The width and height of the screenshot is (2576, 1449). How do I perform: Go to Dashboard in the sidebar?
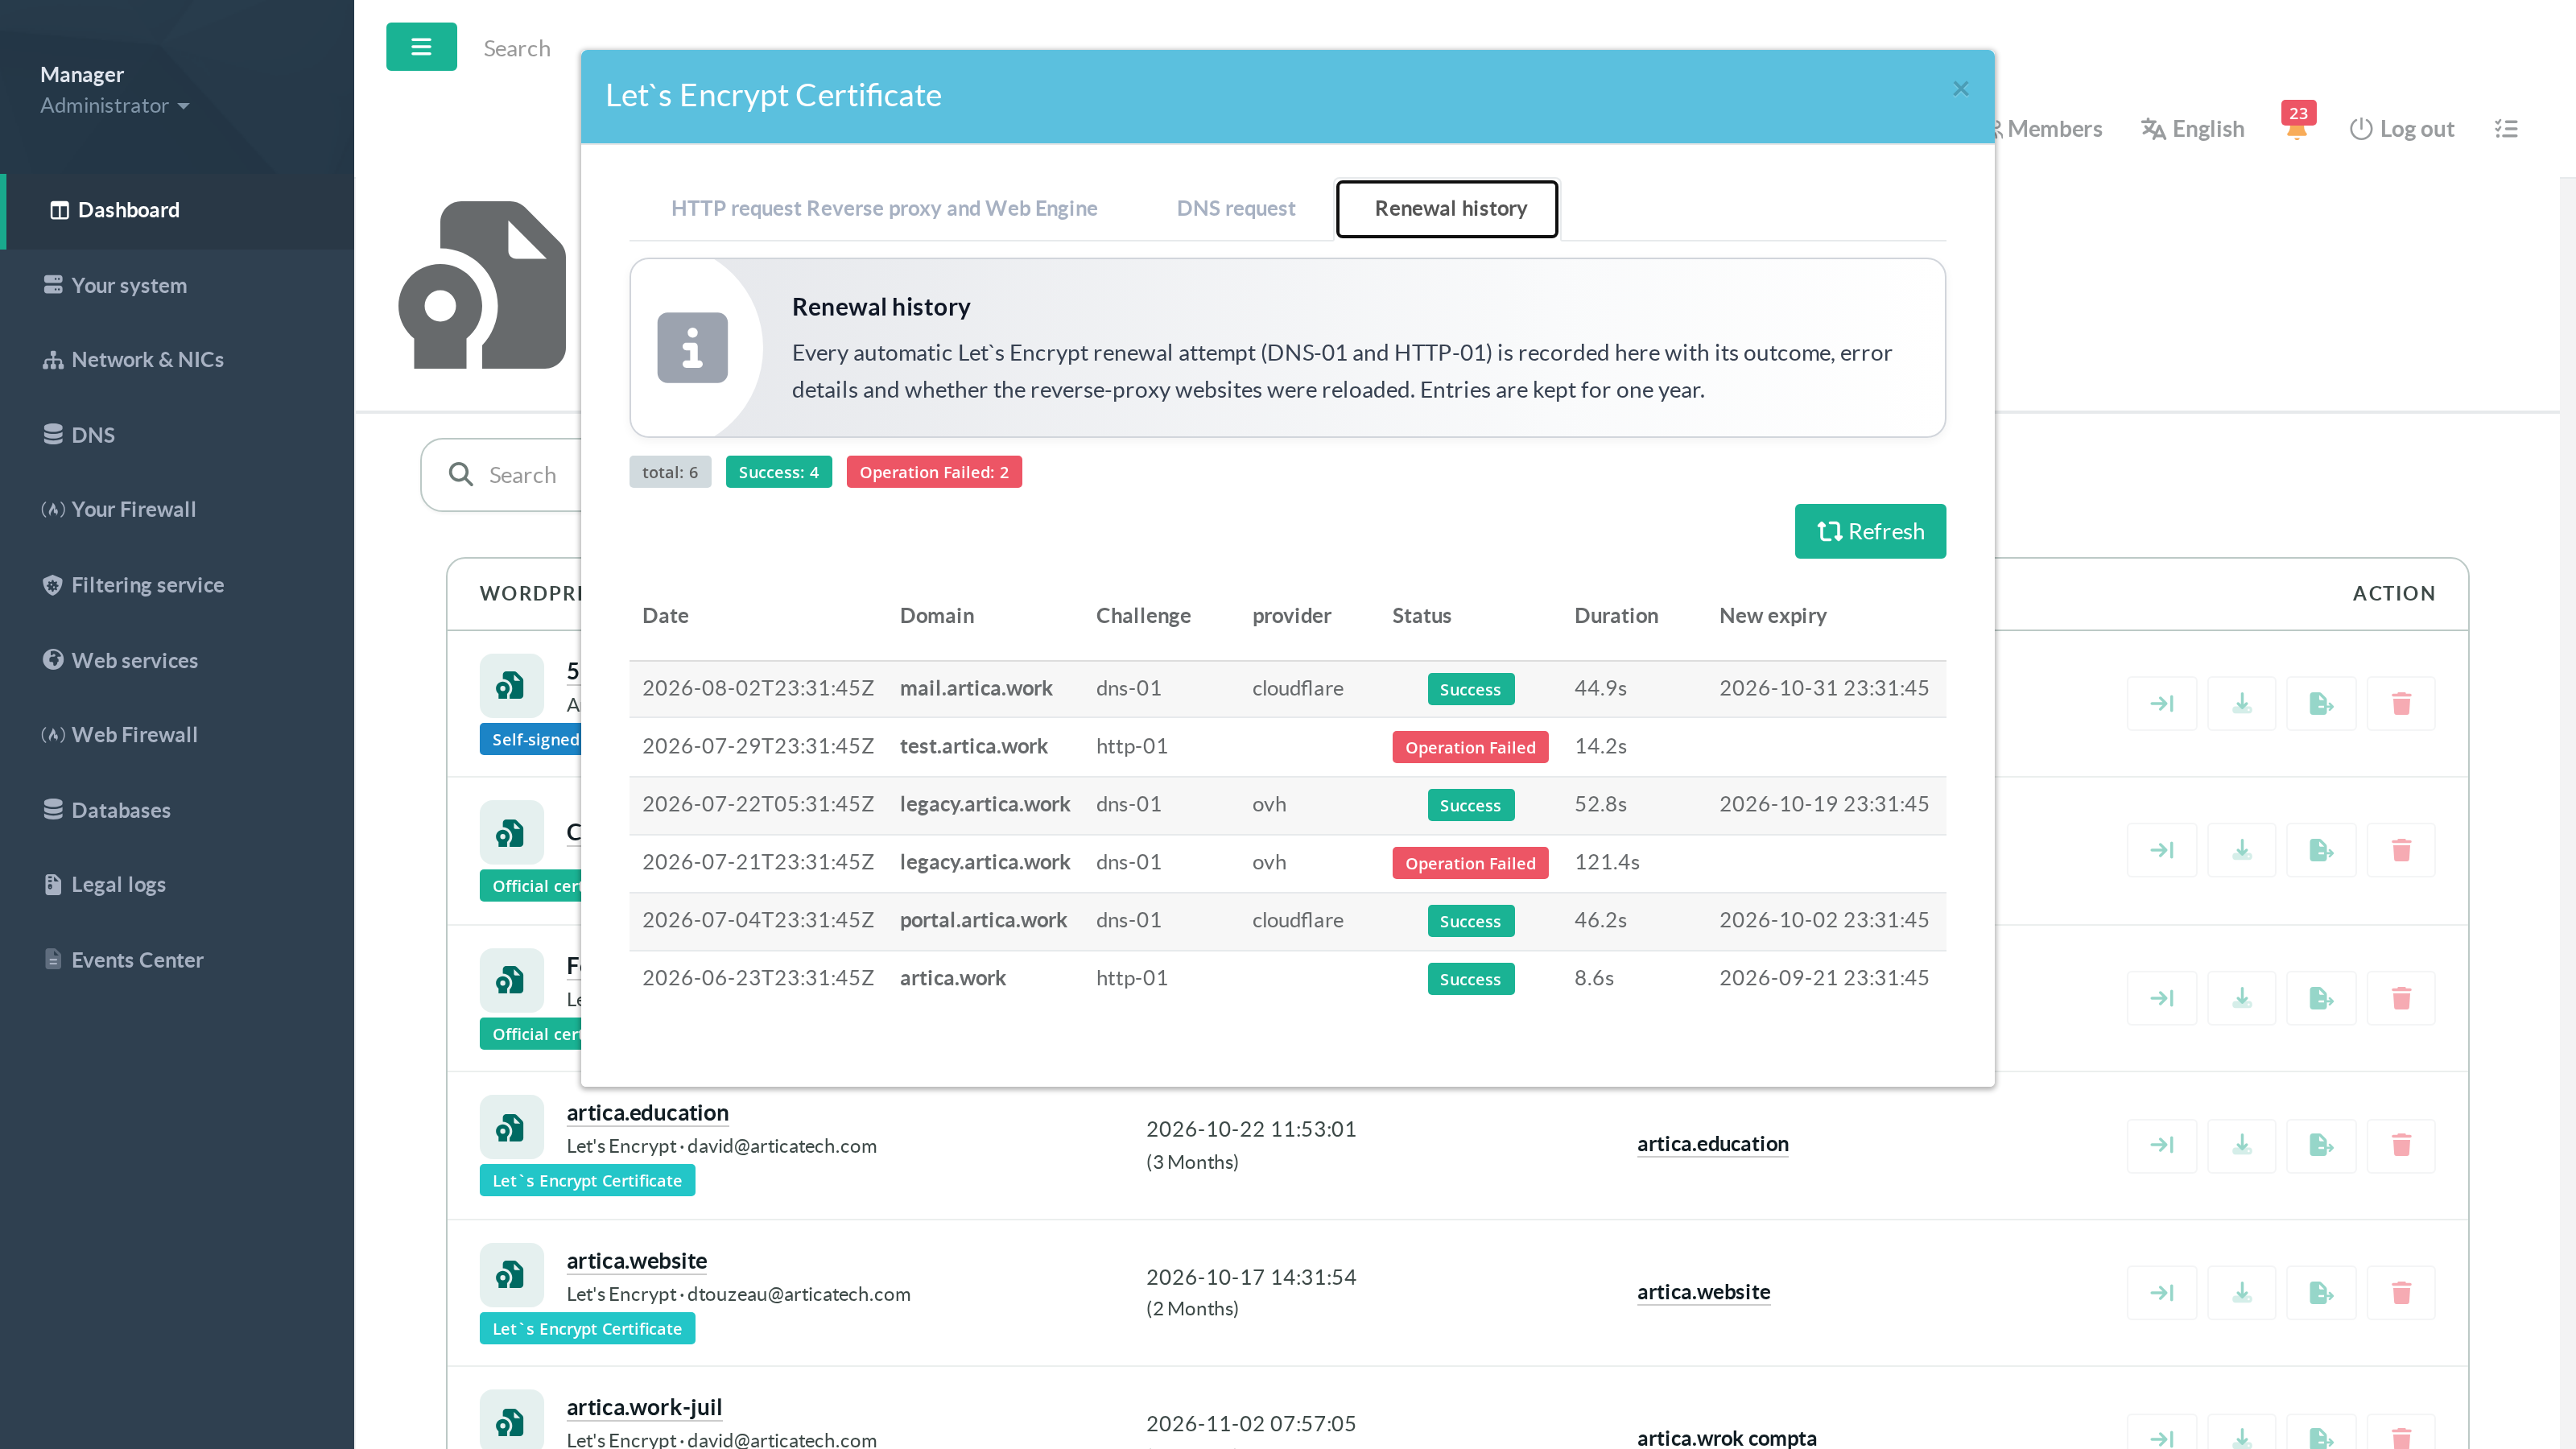(x=179, y=210)
